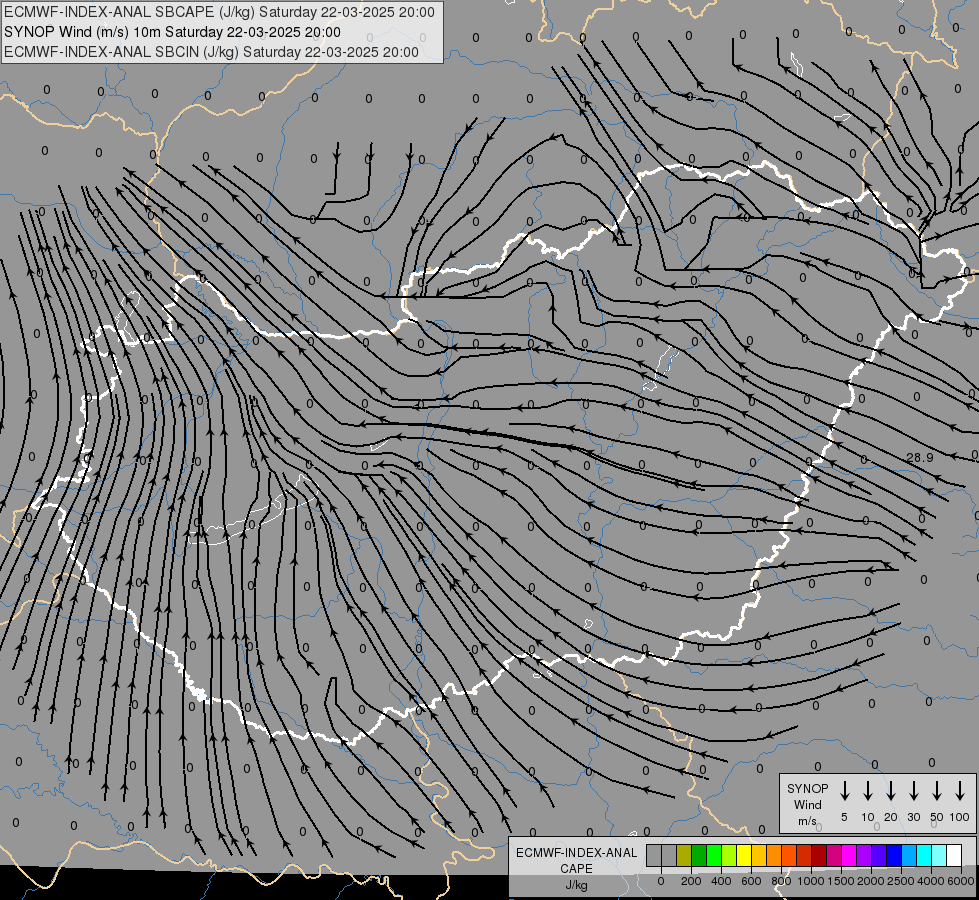Click the 4000 tick label on CAPE scale
This screenshot has width=979, height=900.
click(x=931, y=881)
